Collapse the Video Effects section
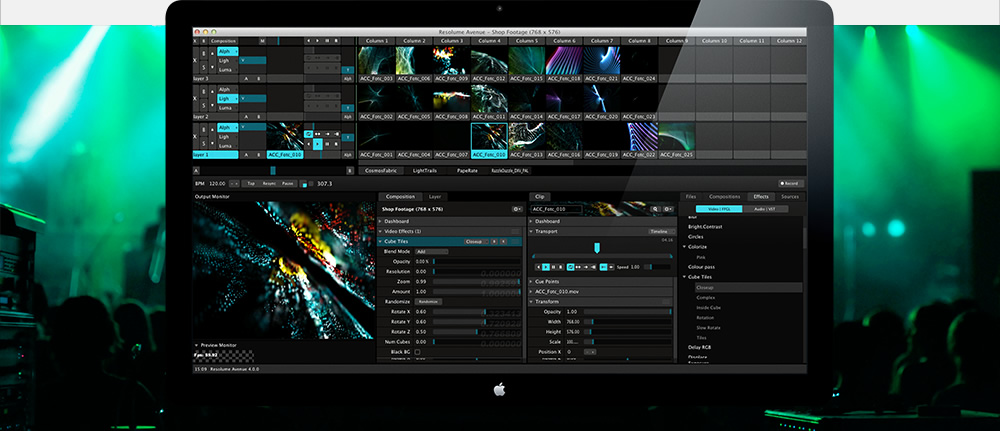This screenshot has height=431, width=1000. pos(381,231)
